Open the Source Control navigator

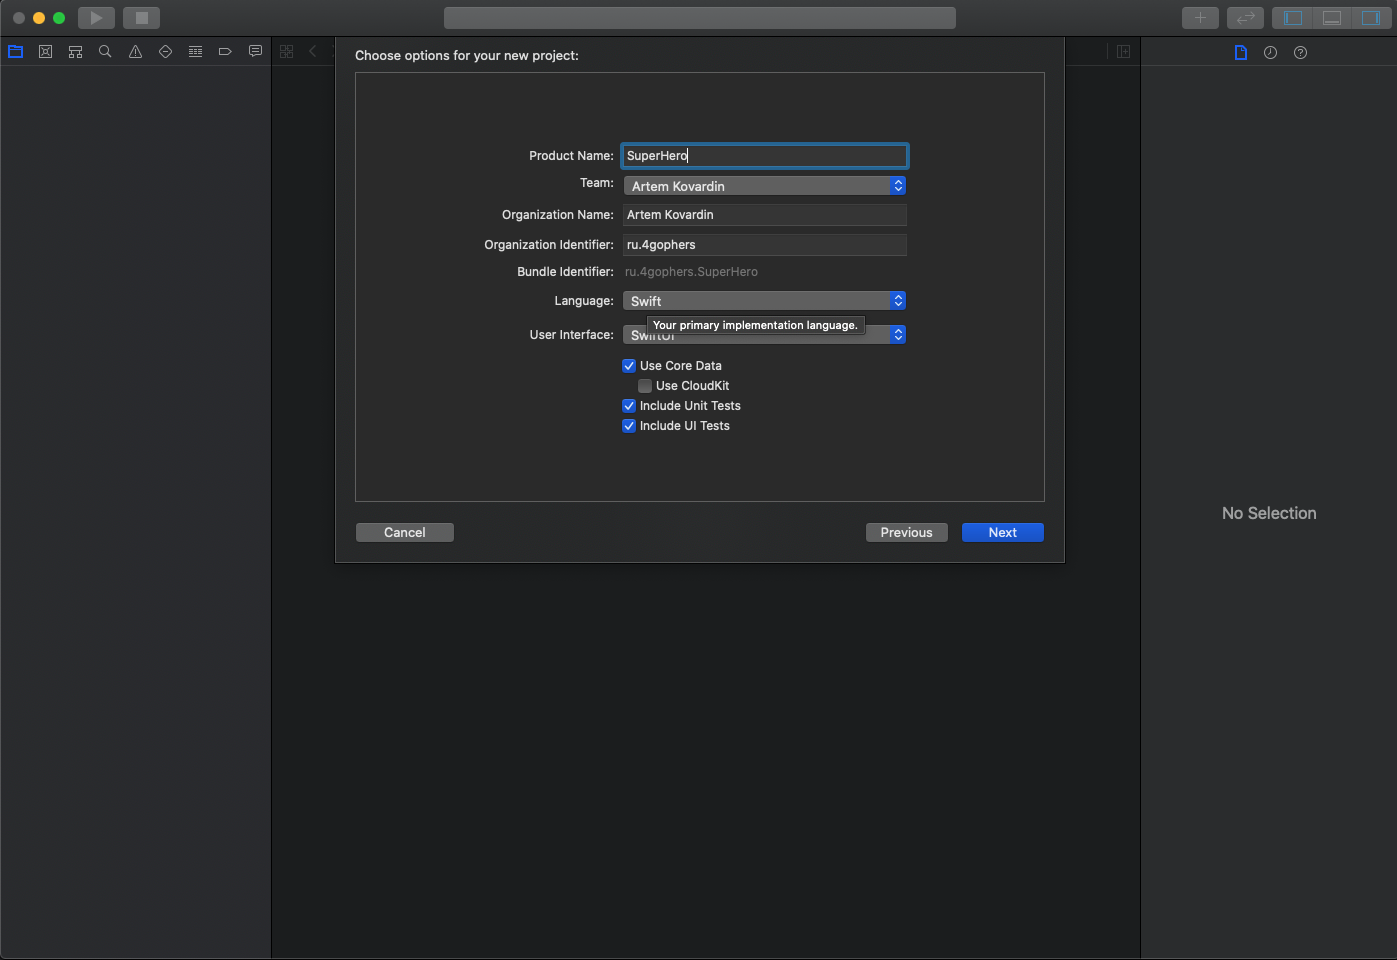click(46, 52)
